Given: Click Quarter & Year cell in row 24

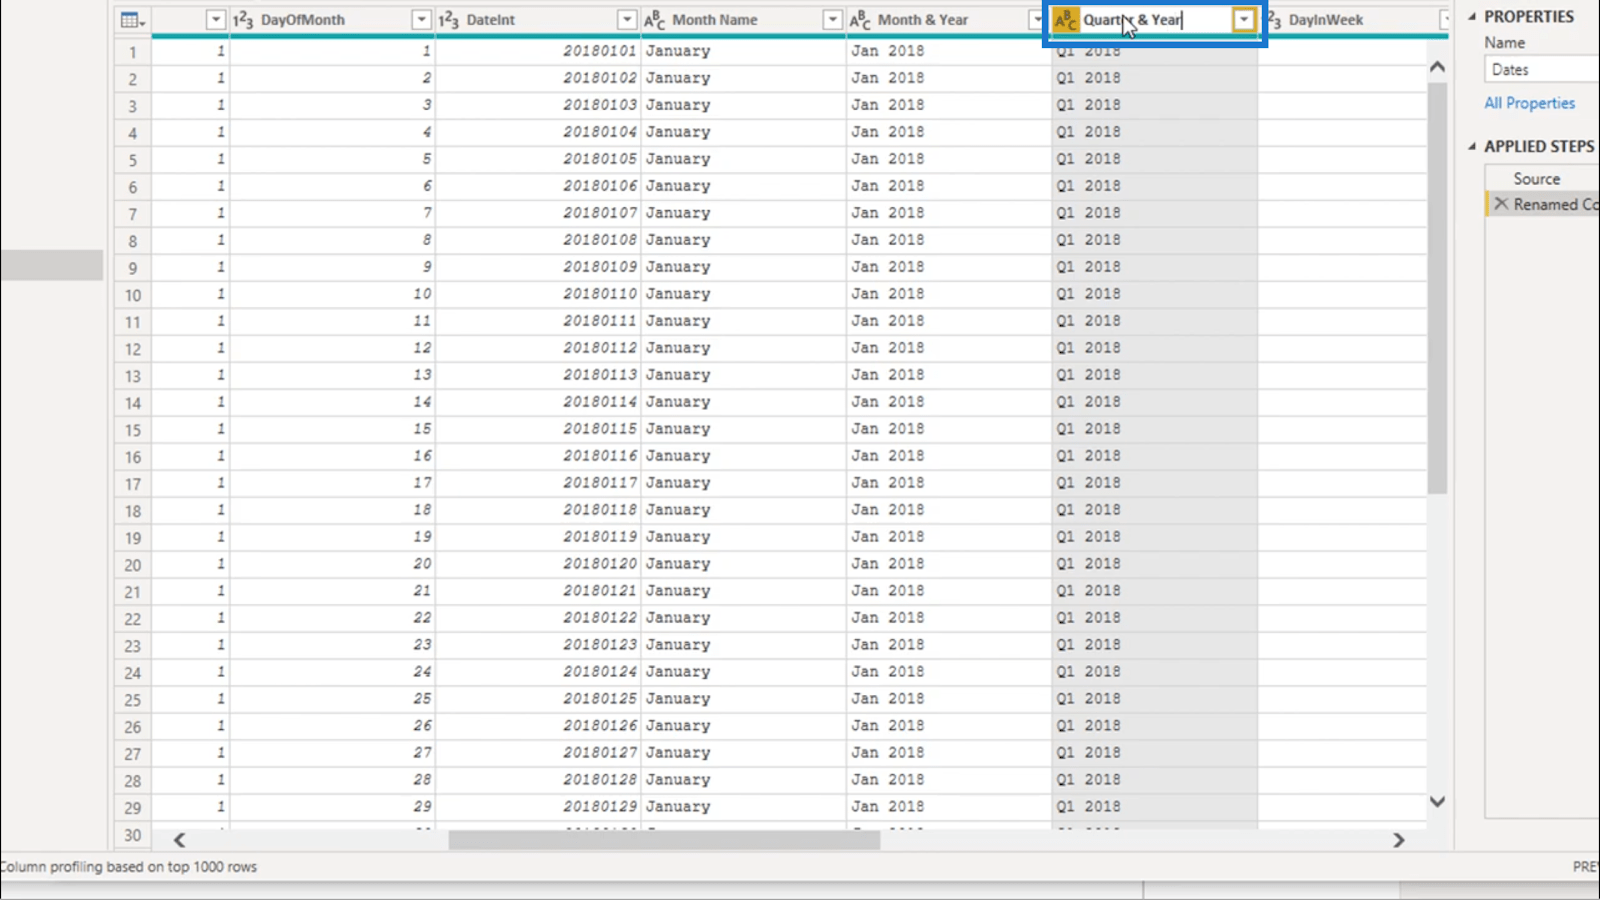Looking at the screenshot, I should coord(1154,671).
